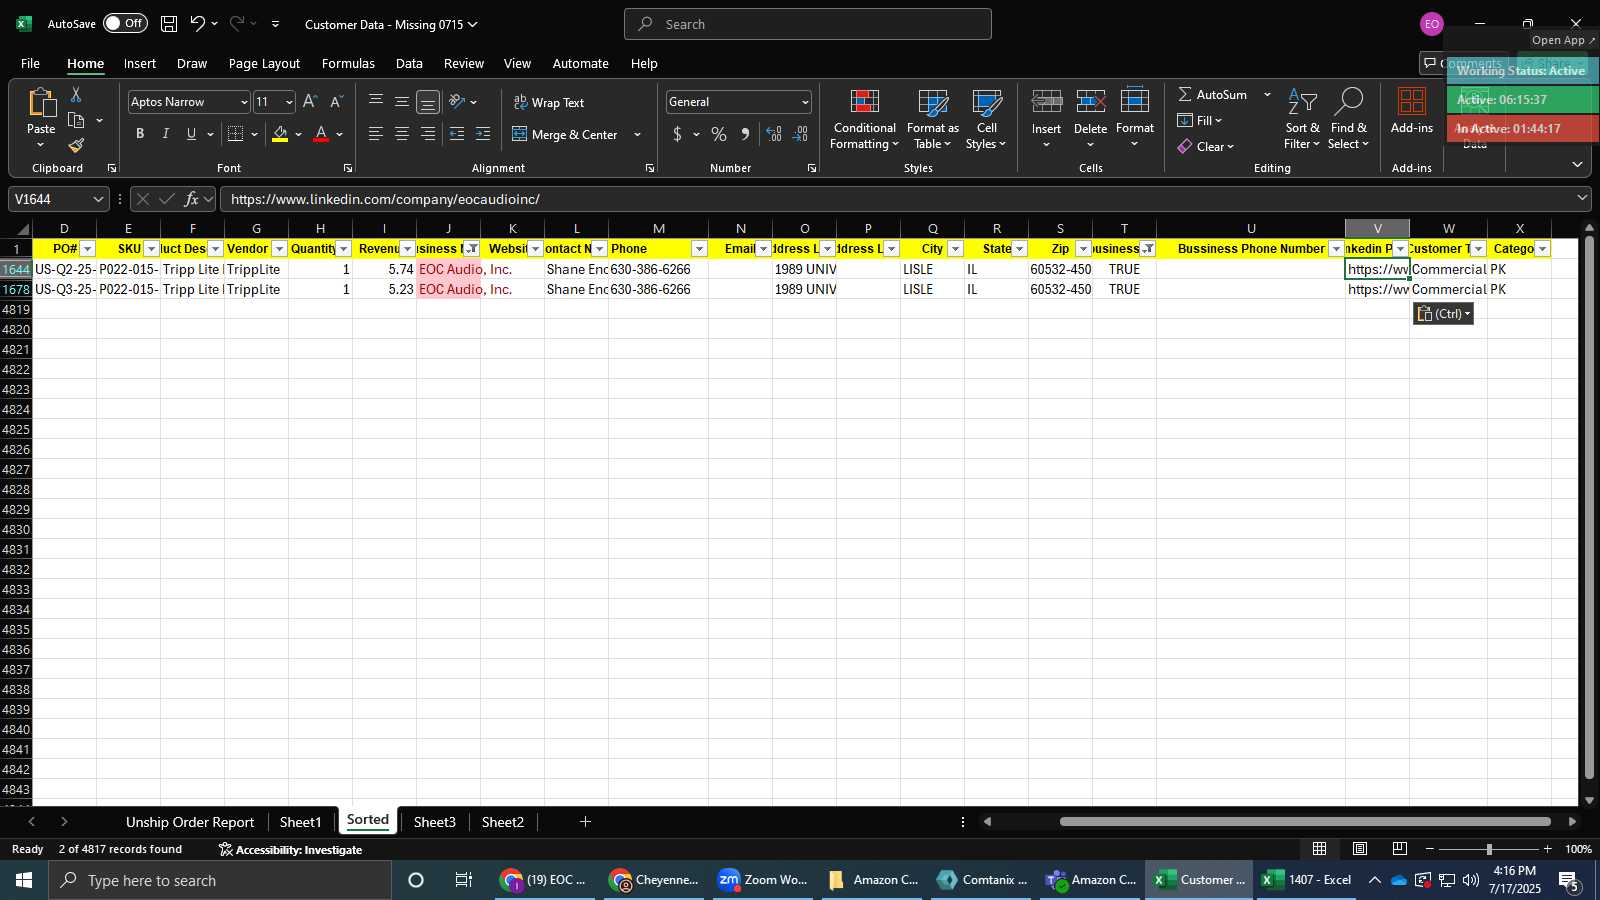1600x900 pixels.
Task: Click the Save icon in title bar
Action: 169,24
